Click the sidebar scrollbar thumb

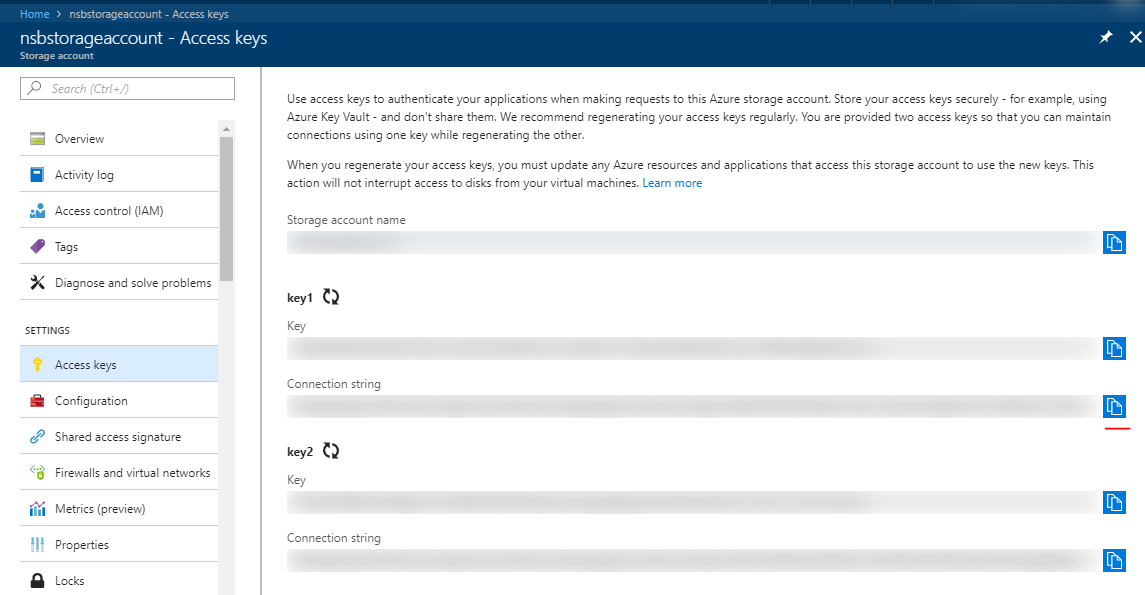click(226, 208)
